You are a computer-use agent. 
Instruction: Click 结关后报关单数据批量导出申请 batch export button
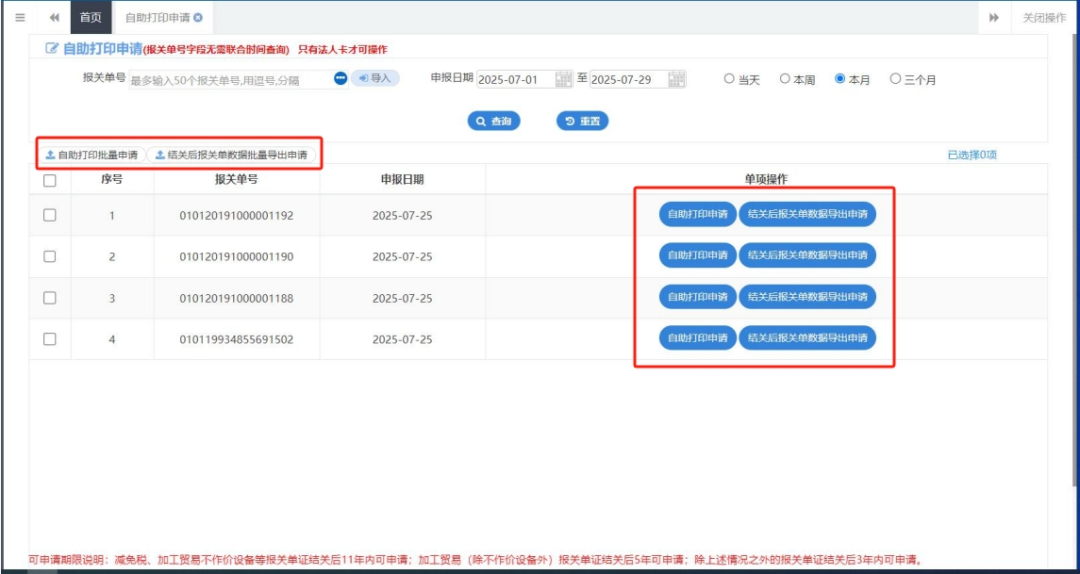231,155
